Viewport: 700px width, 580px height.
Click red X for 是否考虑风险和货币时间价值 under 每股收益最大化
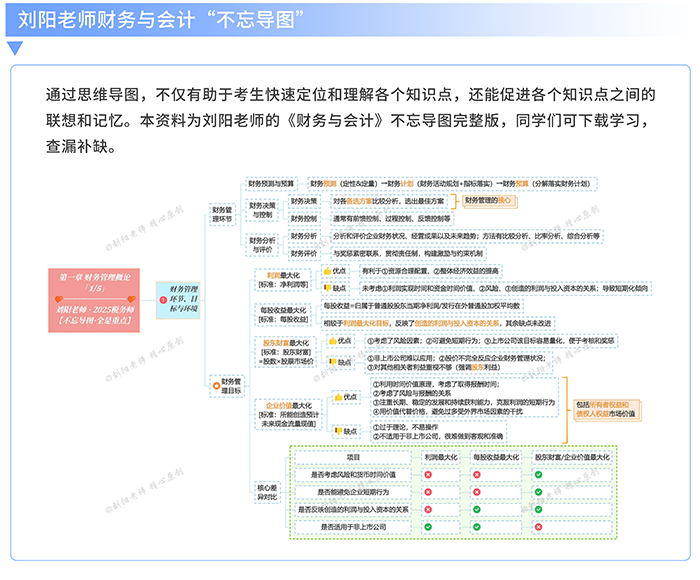coord(477,475)
